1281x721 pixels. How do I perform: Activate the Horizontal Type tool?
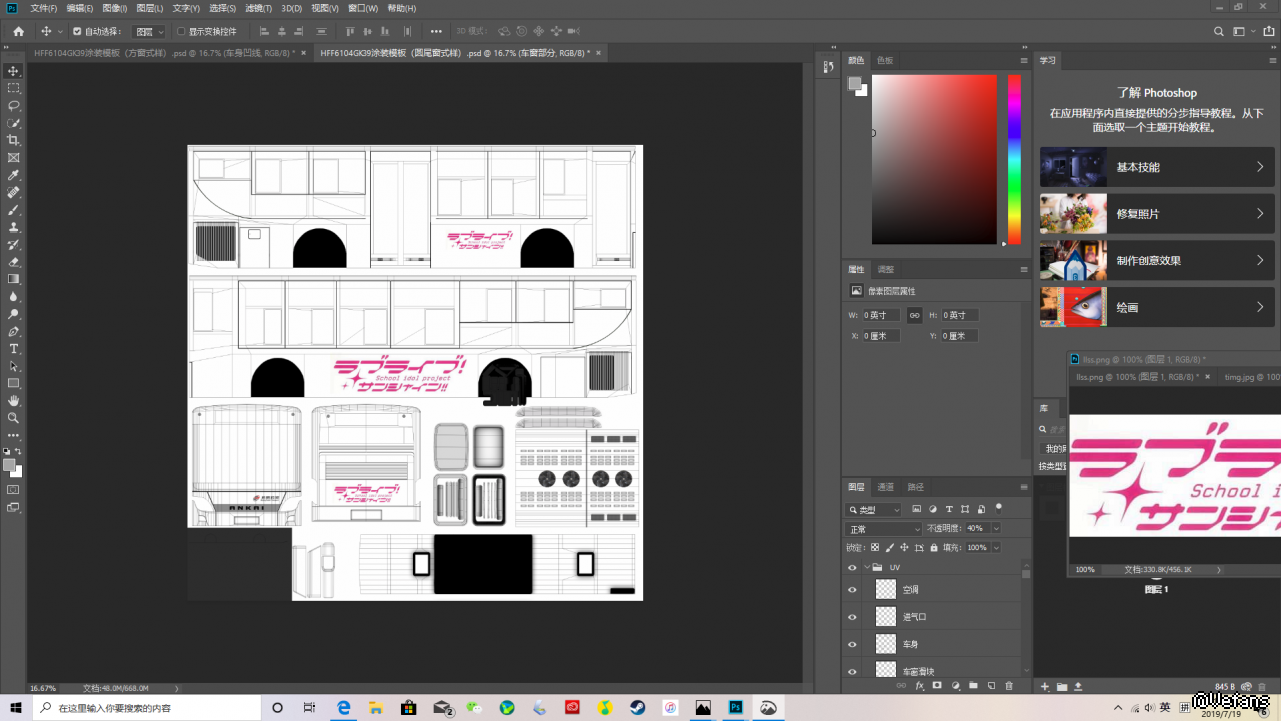14,349
